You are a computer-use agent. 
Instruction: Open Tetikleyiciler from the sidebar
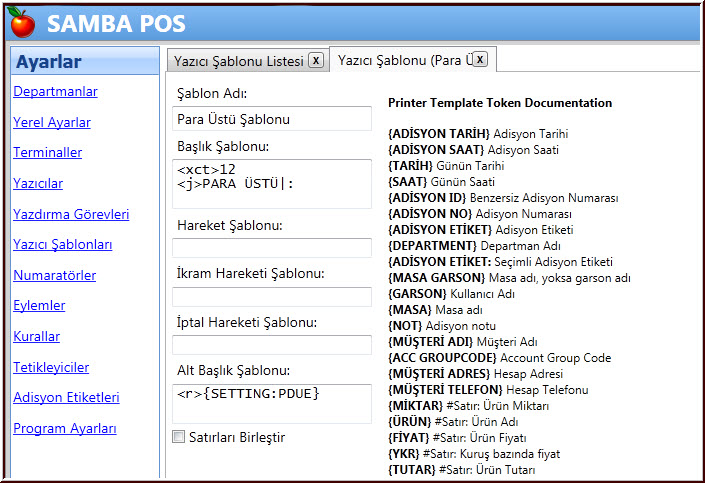[51, 368]
